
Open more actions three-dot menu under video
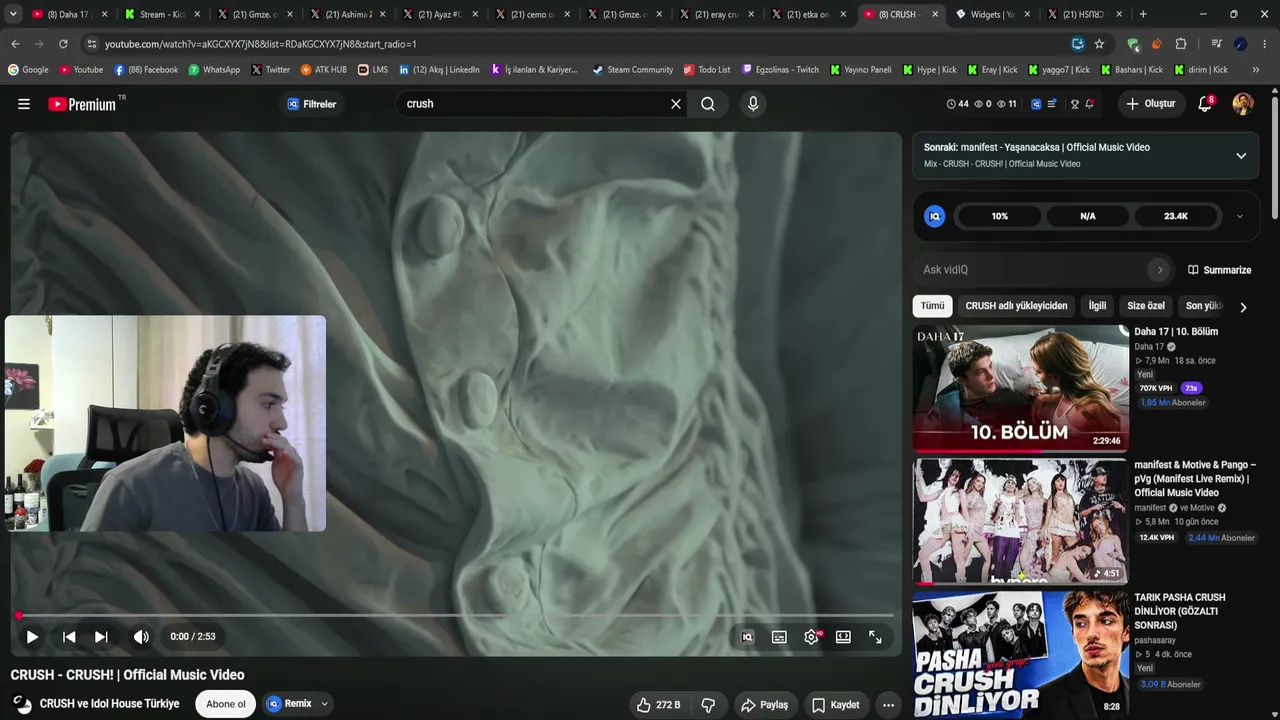click(888, 705)
